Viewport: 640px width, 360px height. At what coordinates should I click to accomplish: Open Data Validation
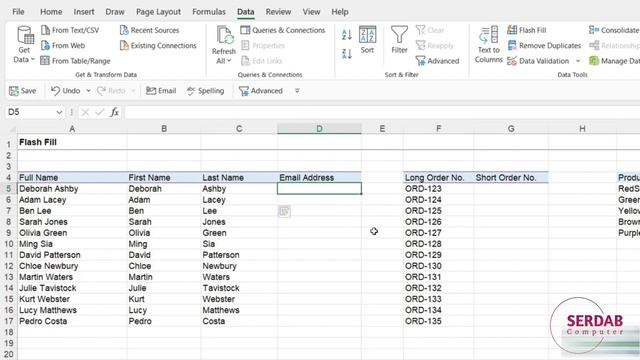pos(538,61)
